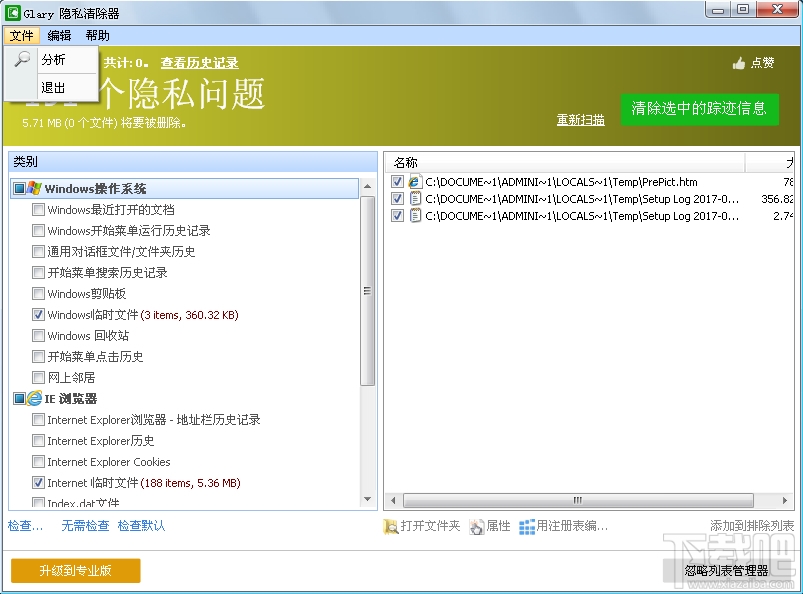Click file list horizontal scroll left arrow

click(393, 500)
